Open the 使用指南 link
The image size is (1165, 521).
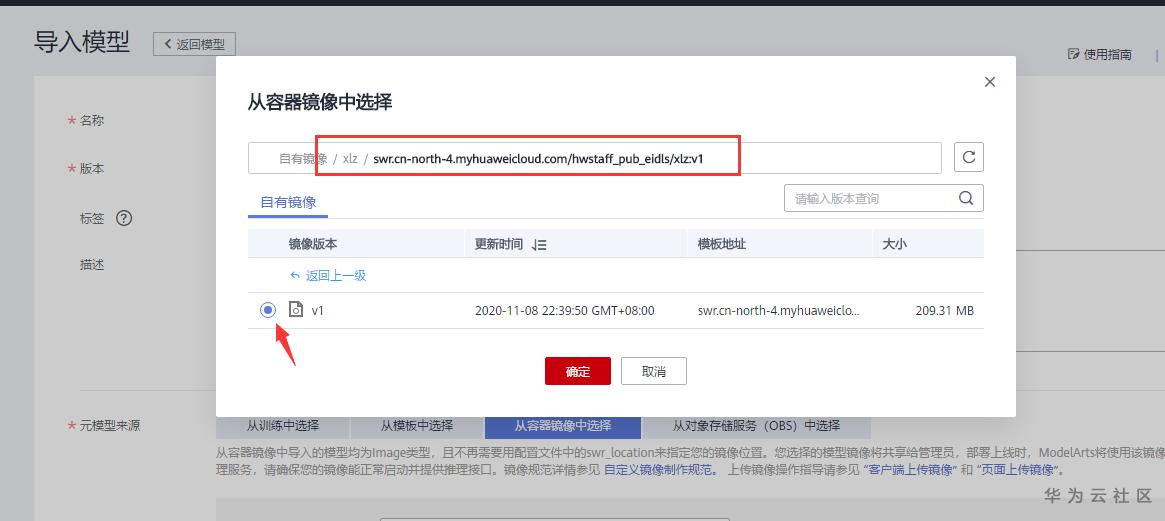1108,54
